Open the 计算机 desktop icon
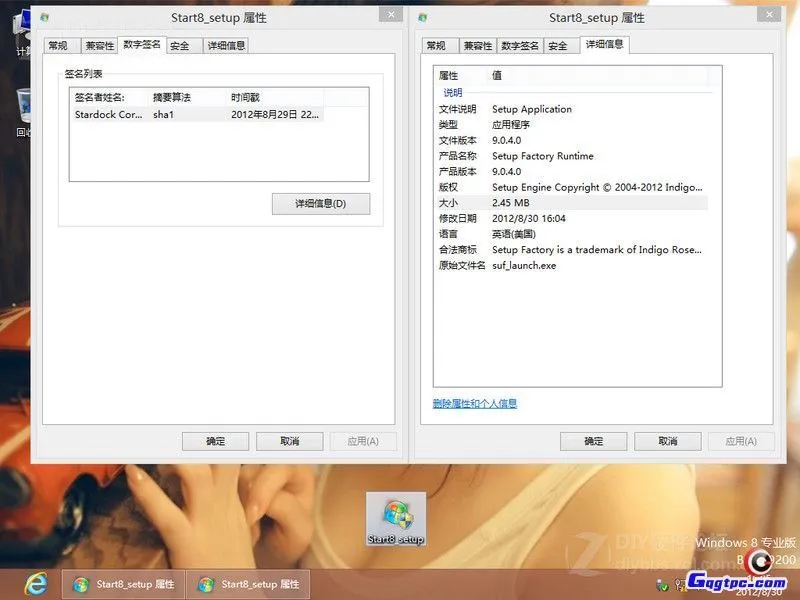The height and width of the screenshot is (600, 800). (x=22, y=18)
